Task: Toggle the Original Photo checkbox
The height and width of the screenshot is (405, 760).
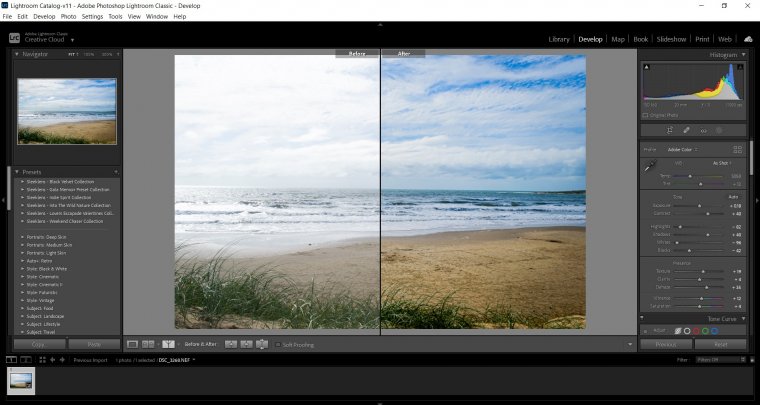Action: [x=645, y=115]
